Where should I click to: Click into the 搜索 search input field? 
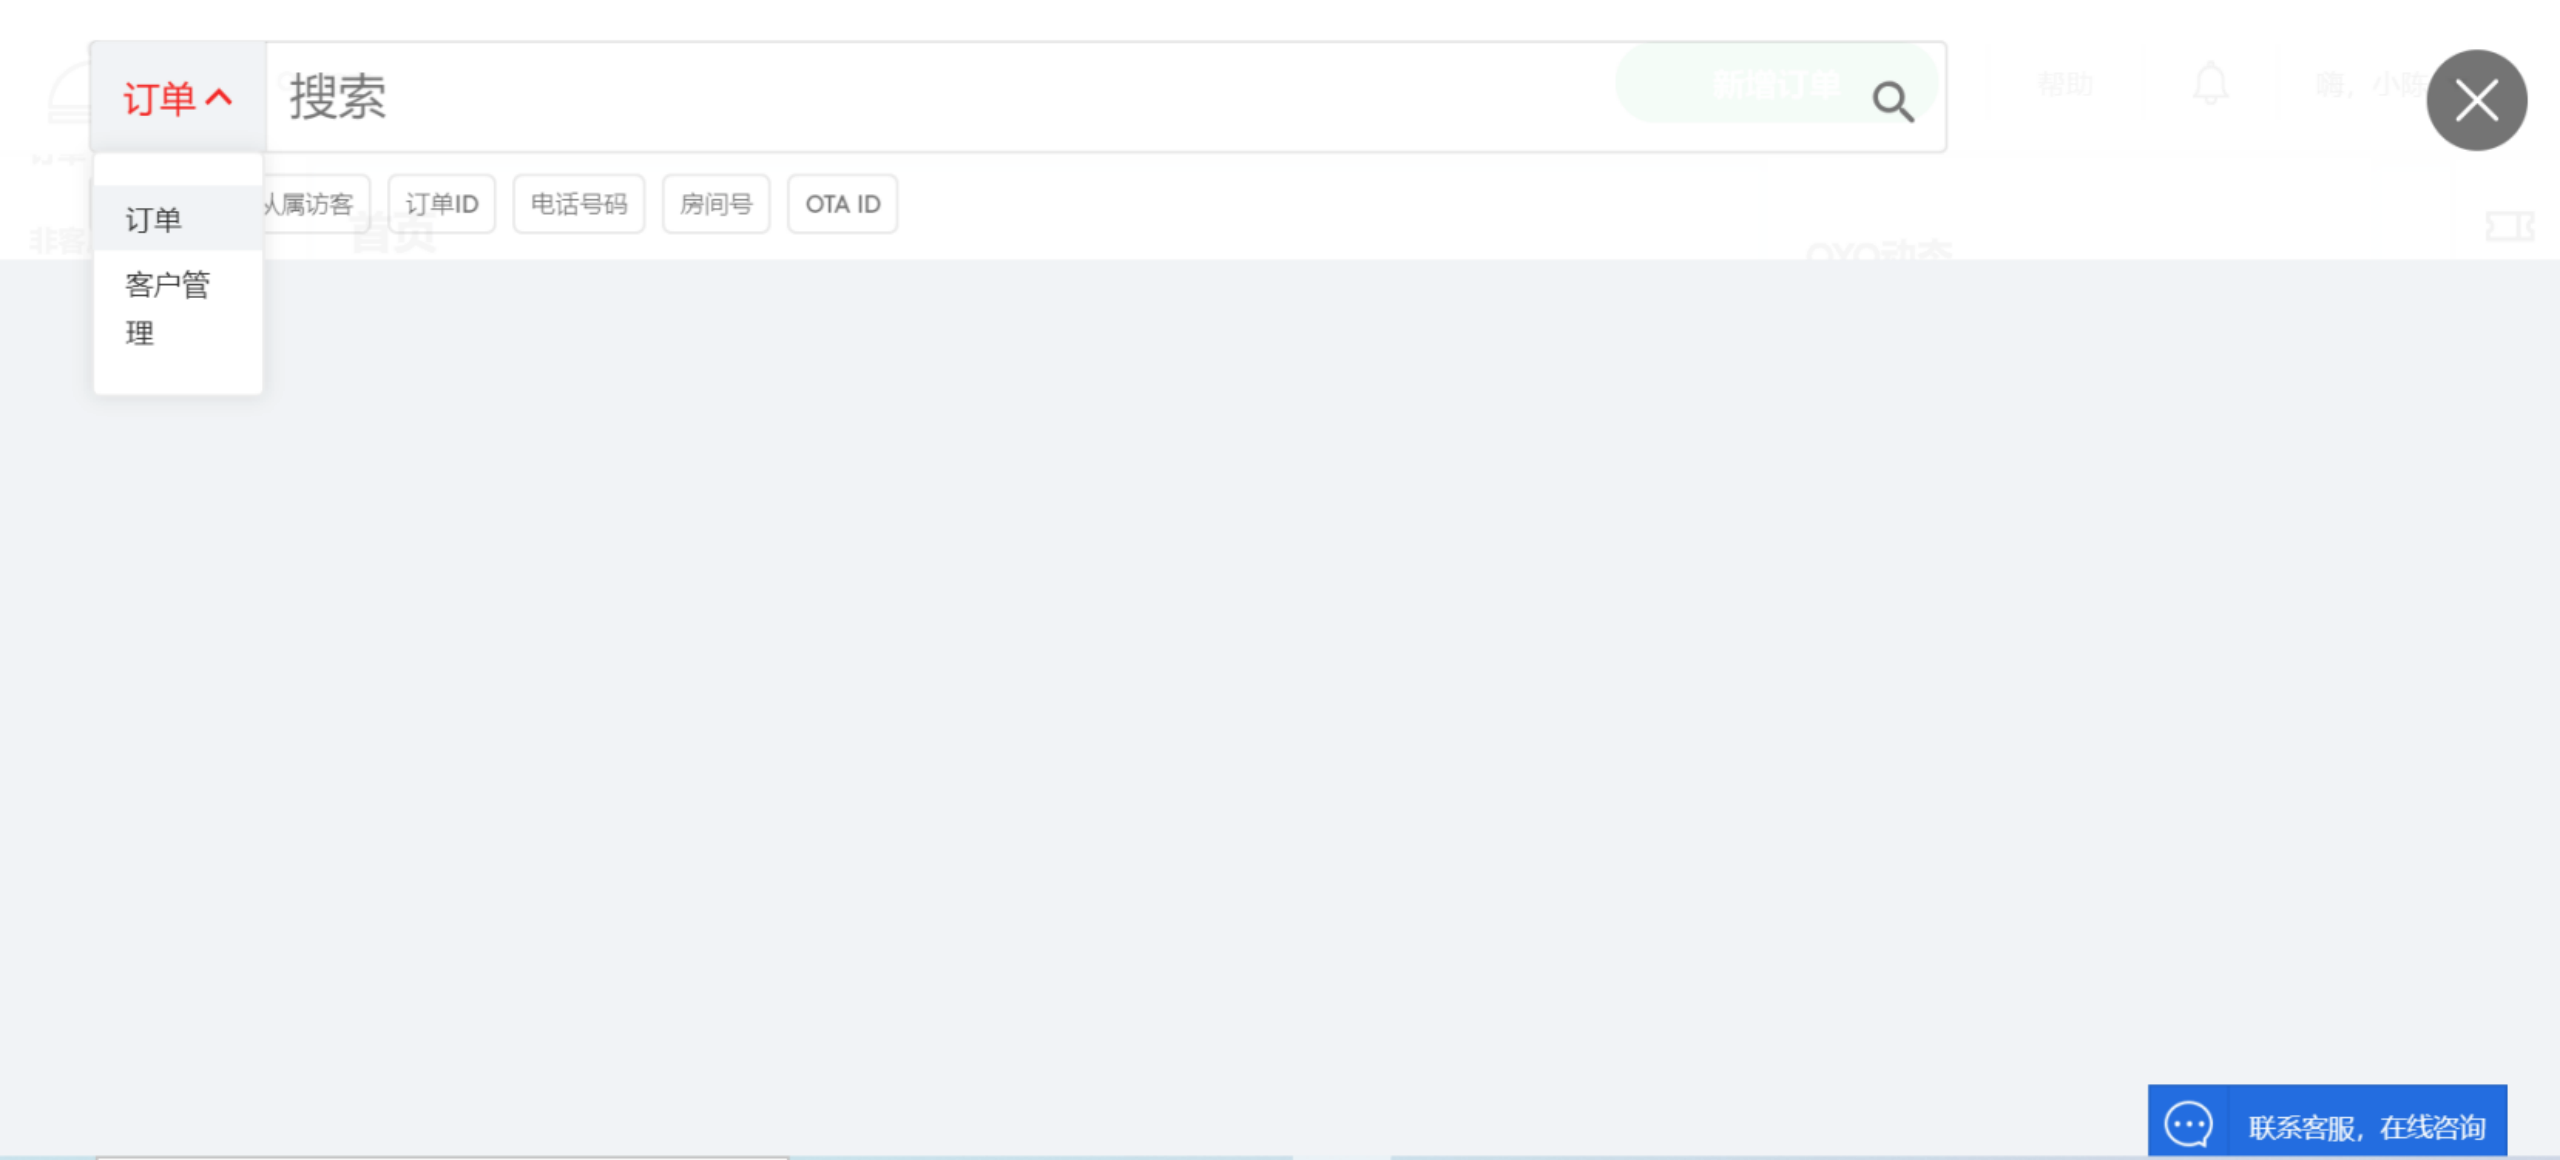900,98
